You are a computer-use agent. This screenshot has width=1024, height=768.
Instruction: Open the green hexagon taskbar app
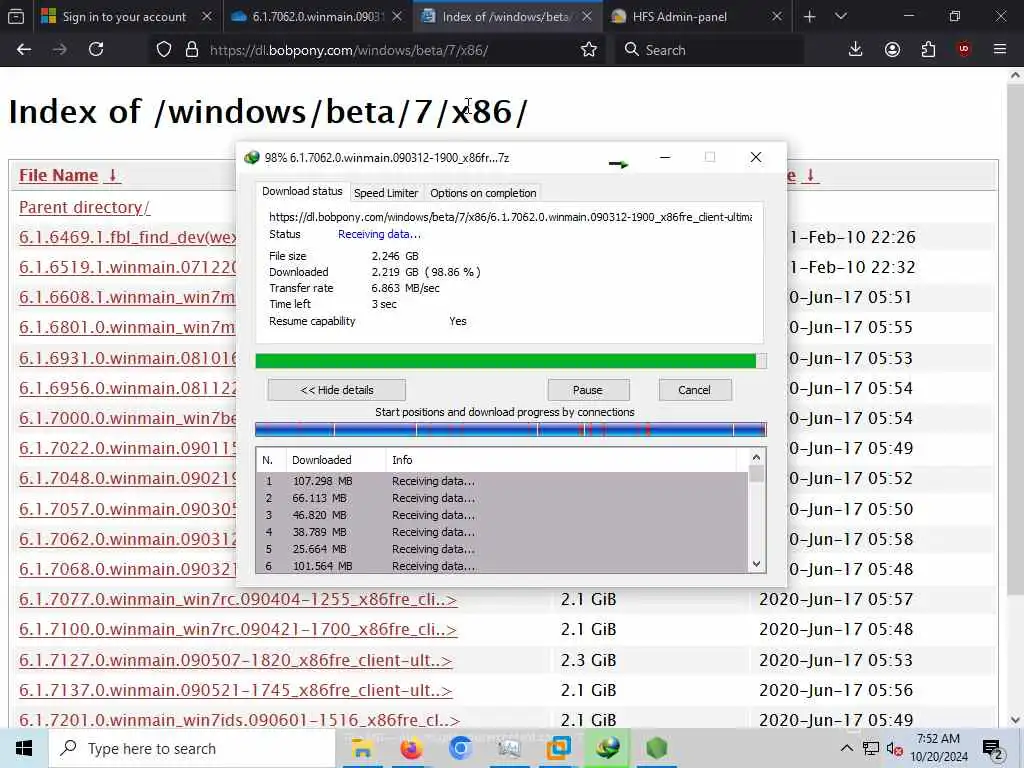click(x=656, y=748)
